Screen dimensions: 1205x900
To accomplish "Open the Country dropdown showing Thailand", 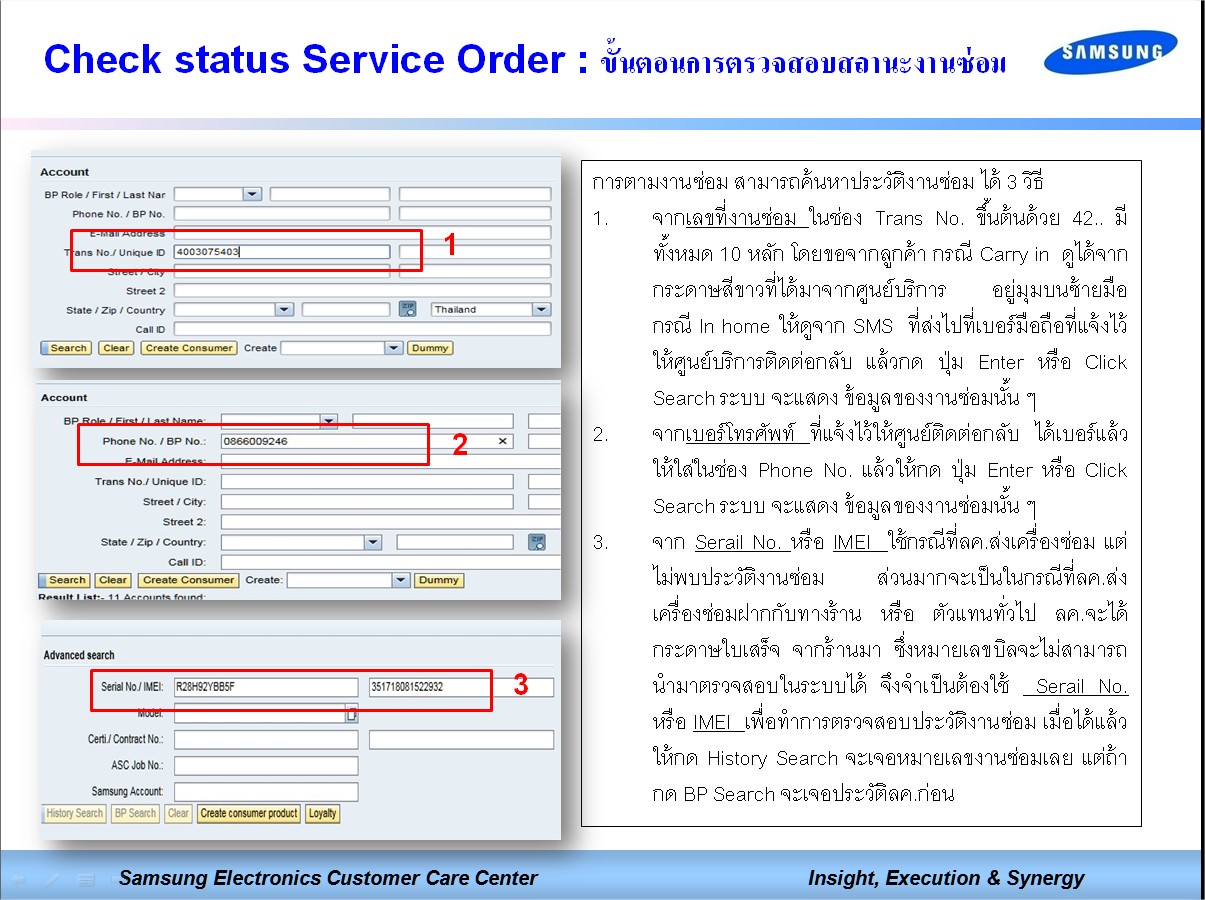I will coord(541,310).
